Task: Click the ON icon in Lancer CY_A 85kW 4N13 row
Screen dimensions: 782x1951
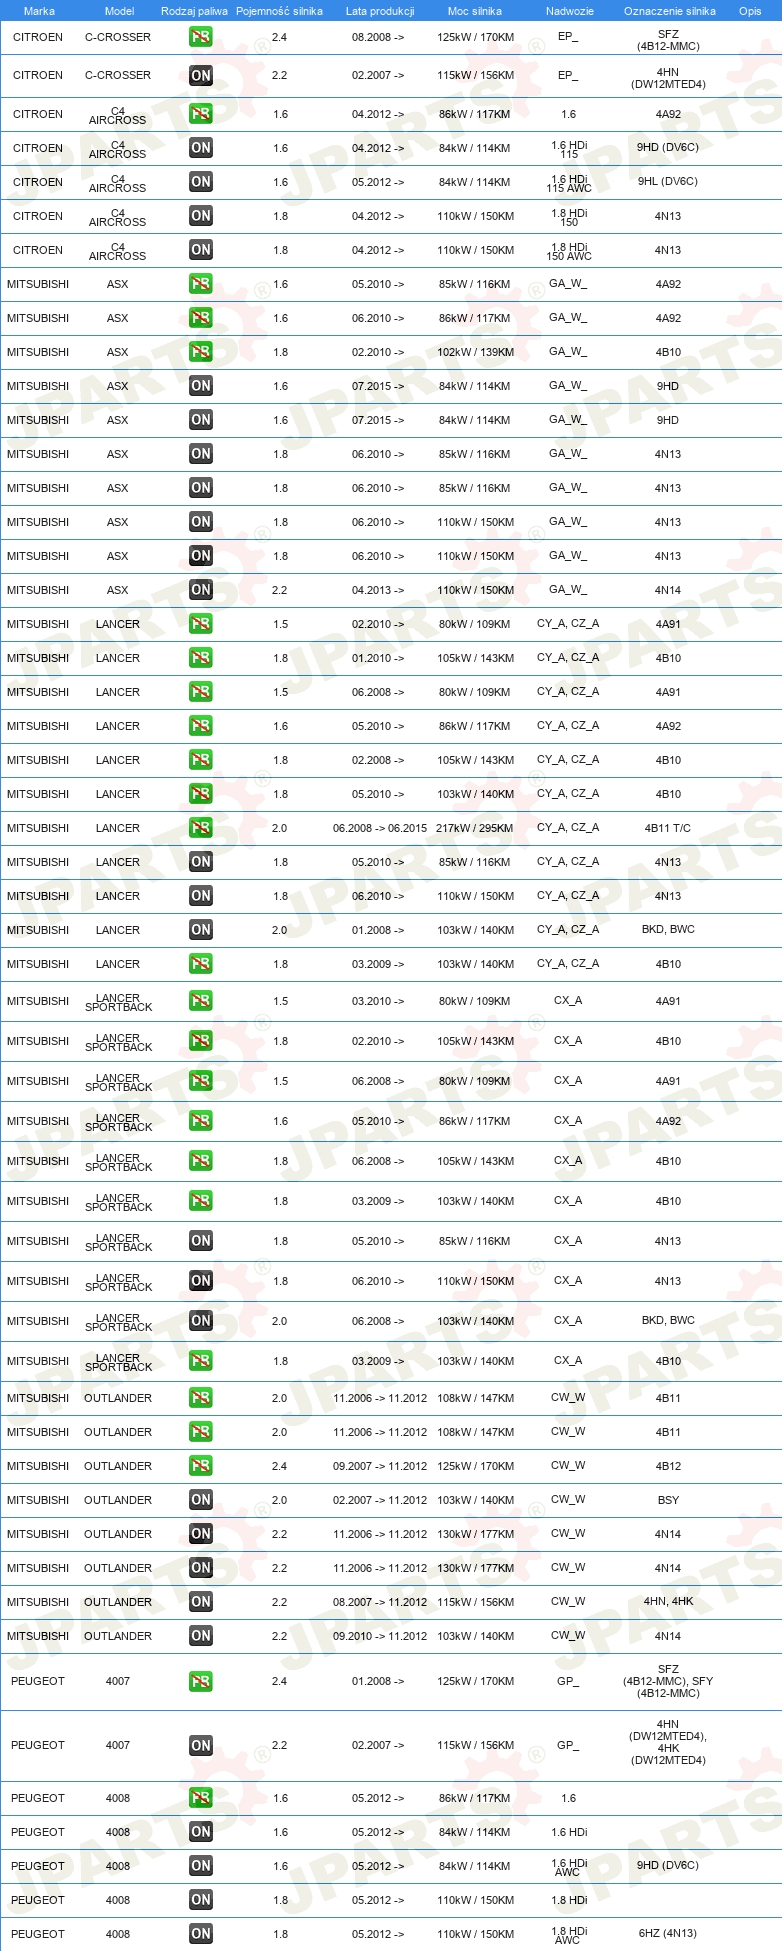Action: pos(201,862)
